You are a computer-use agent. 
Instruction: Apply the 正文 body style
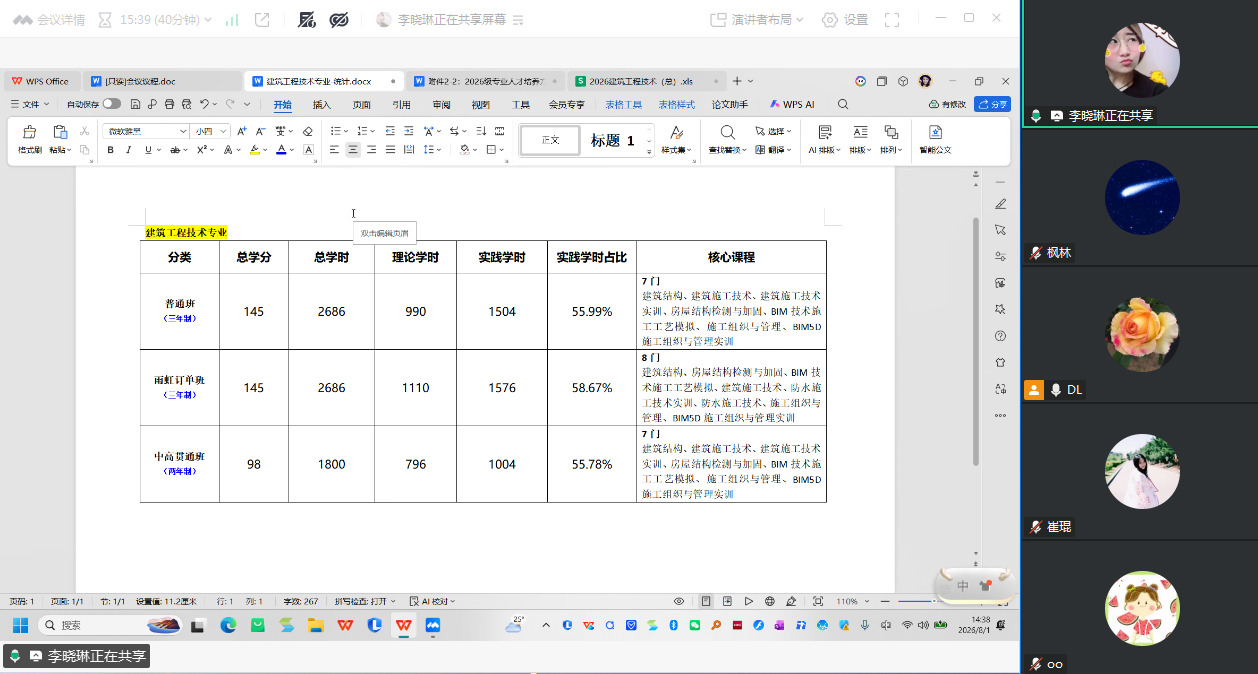pyautogui.click(x=550, y=141)
